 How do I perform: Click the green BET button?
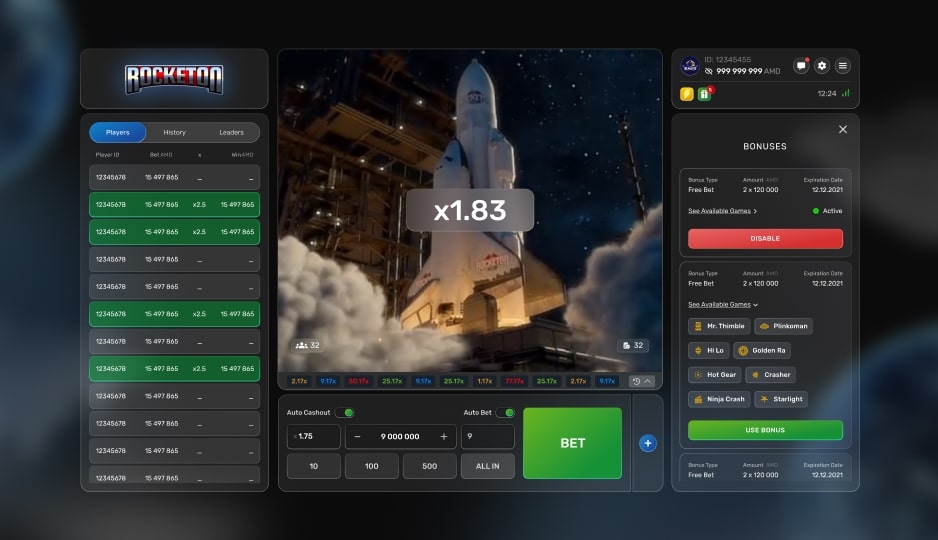coord(572,443)
